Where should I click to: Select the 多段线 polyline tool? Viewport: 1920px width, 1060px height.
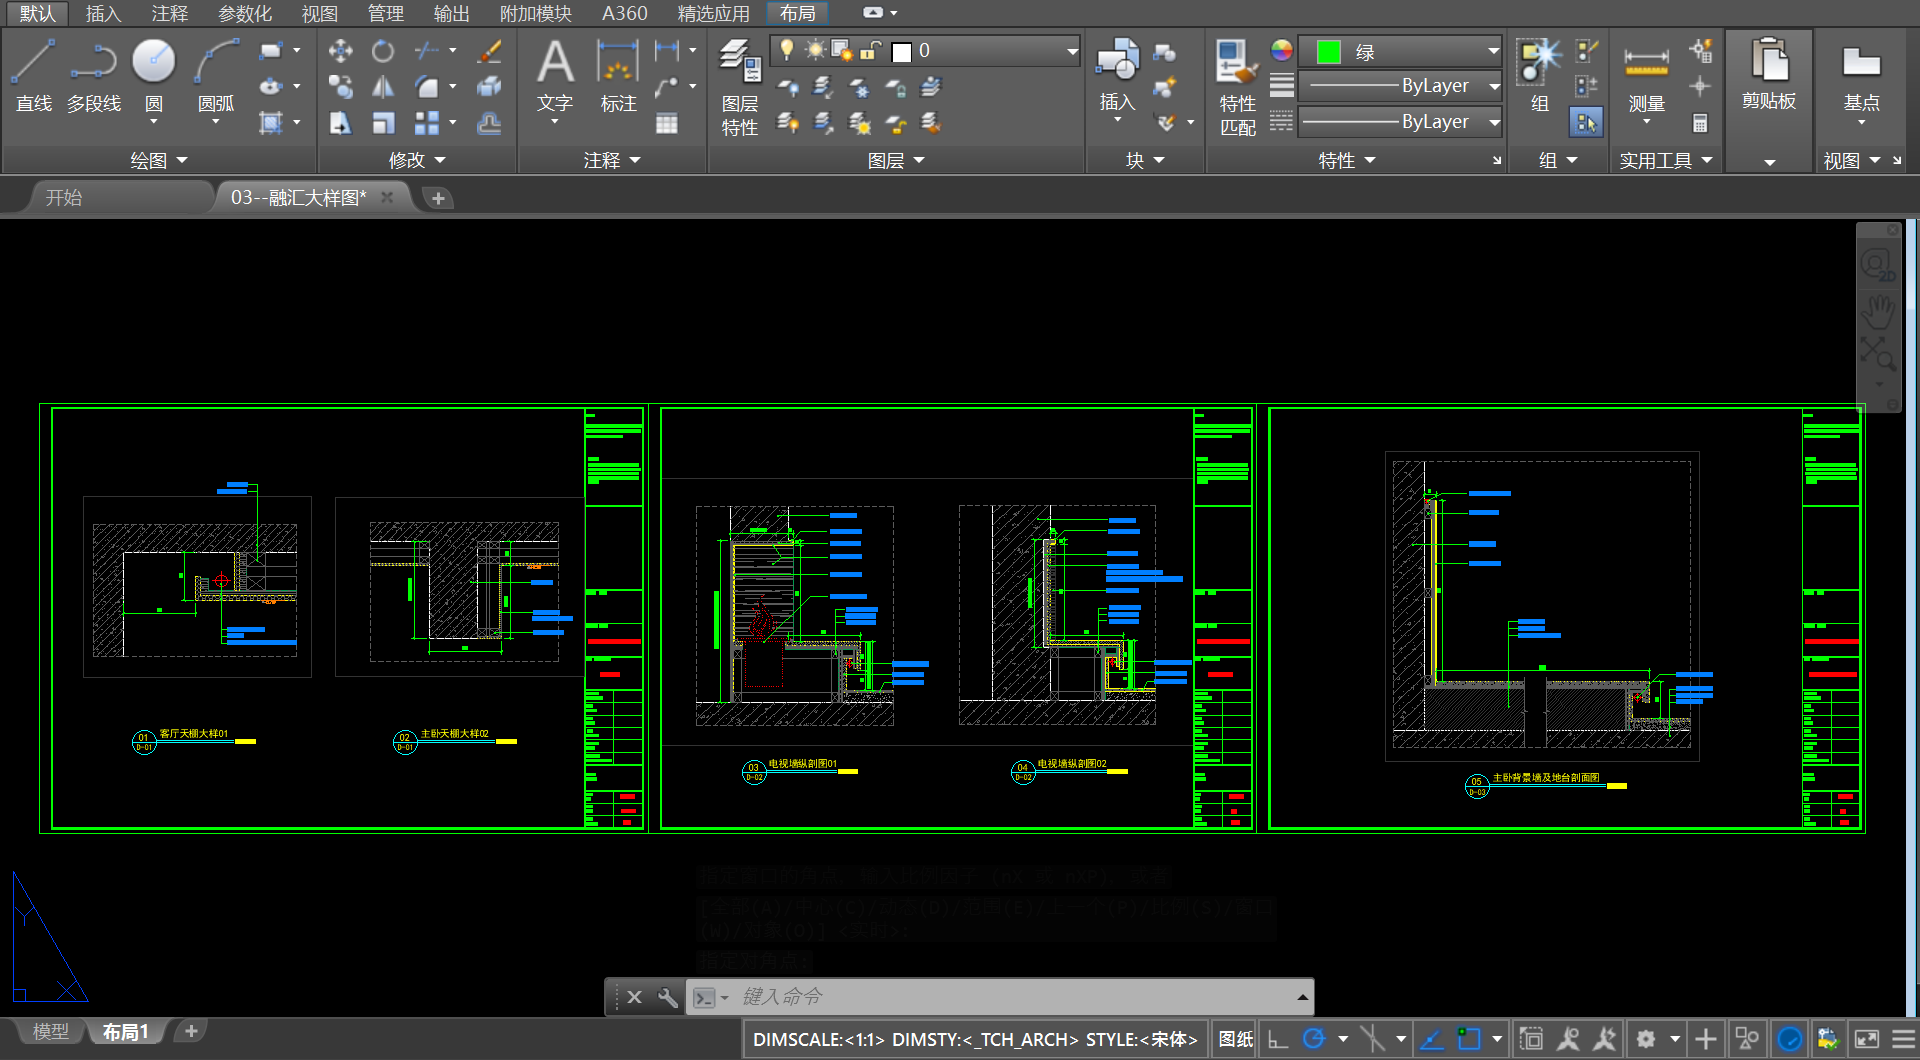click(94, 76)
